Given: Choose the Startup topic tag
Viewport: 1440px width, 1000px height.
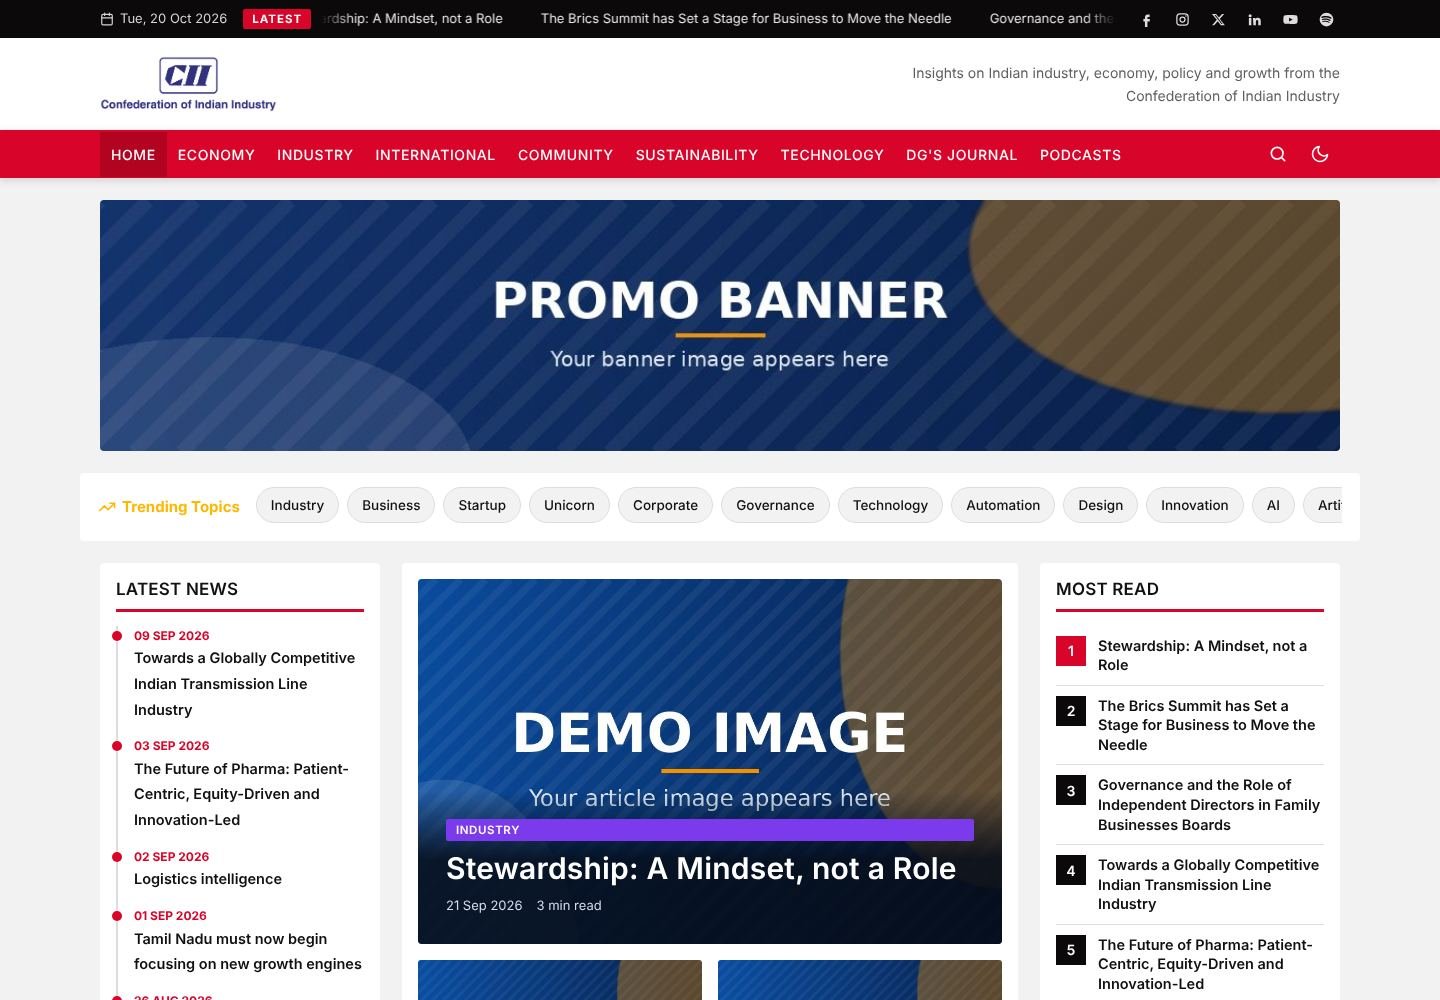Looking at the screenshot, I should point(482,505).
